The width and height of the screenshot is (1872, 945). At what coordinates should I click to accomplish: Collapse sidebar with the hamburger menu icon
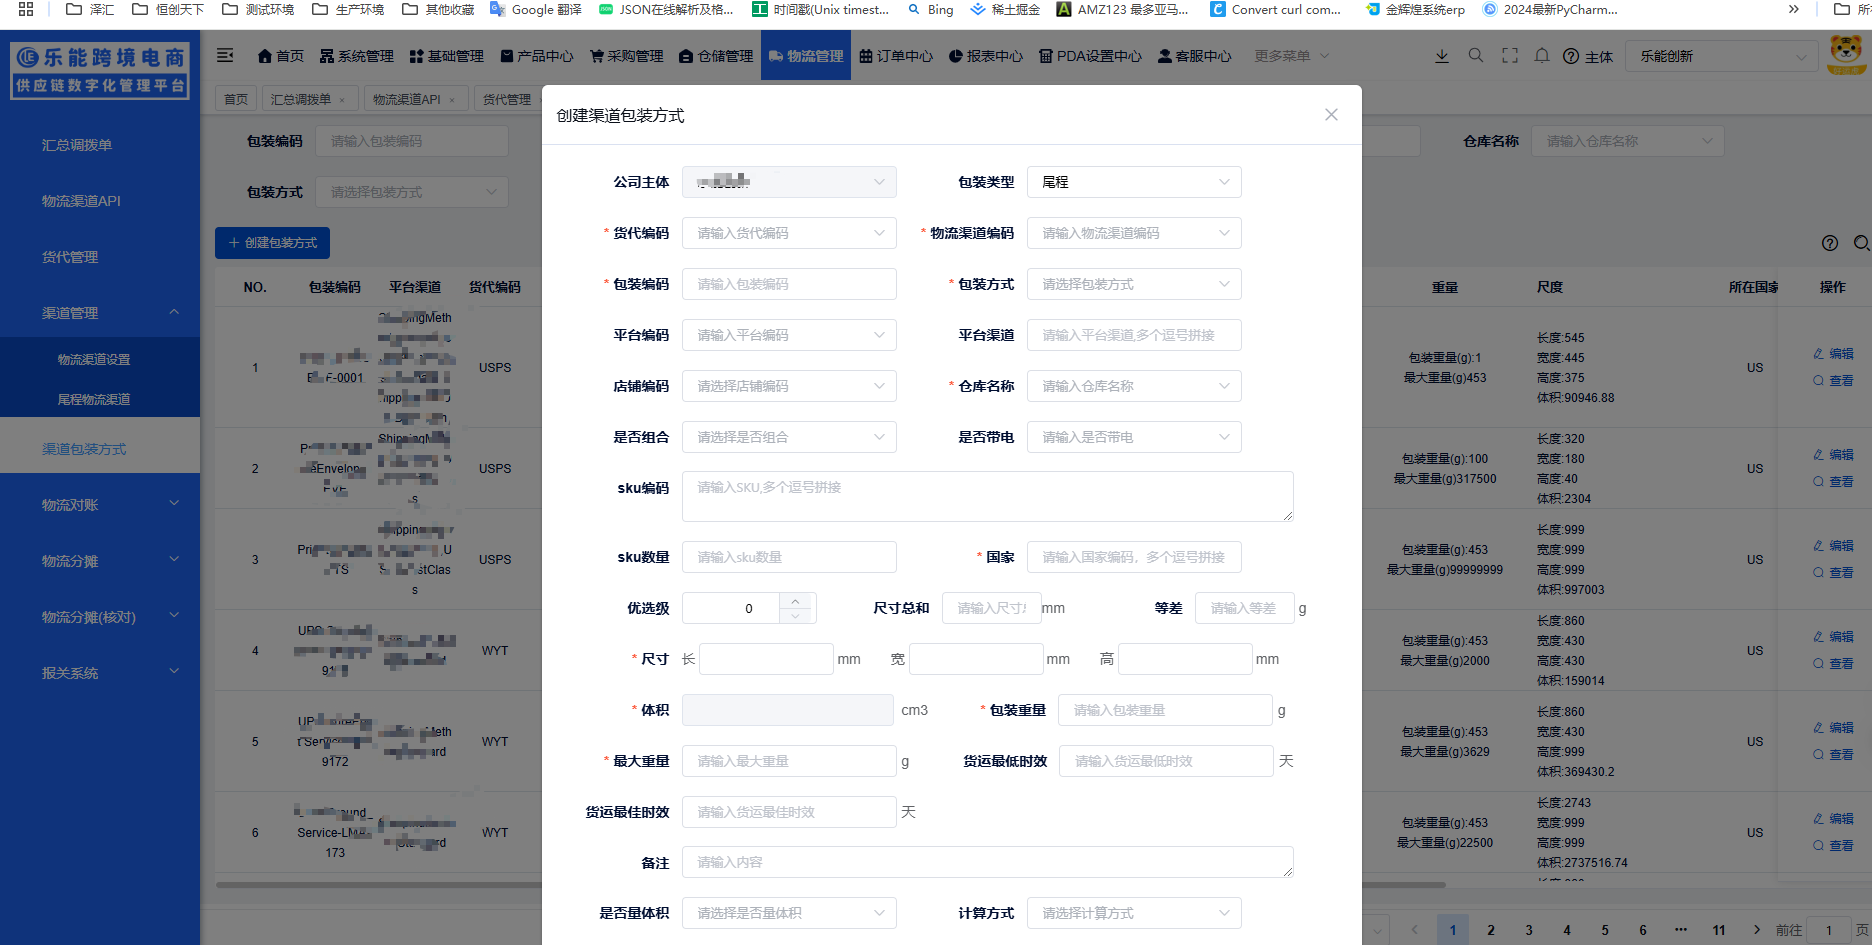tap(225, 56)
